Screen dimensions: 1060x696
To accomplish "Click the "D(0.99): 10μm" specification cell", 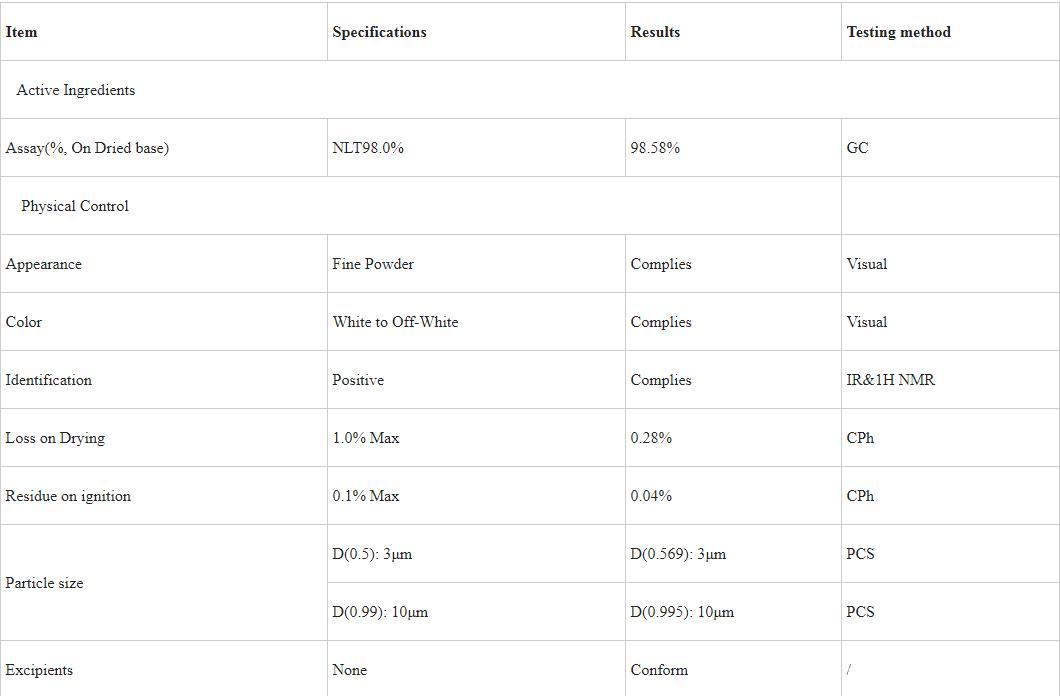I will (x=380, y=612).
